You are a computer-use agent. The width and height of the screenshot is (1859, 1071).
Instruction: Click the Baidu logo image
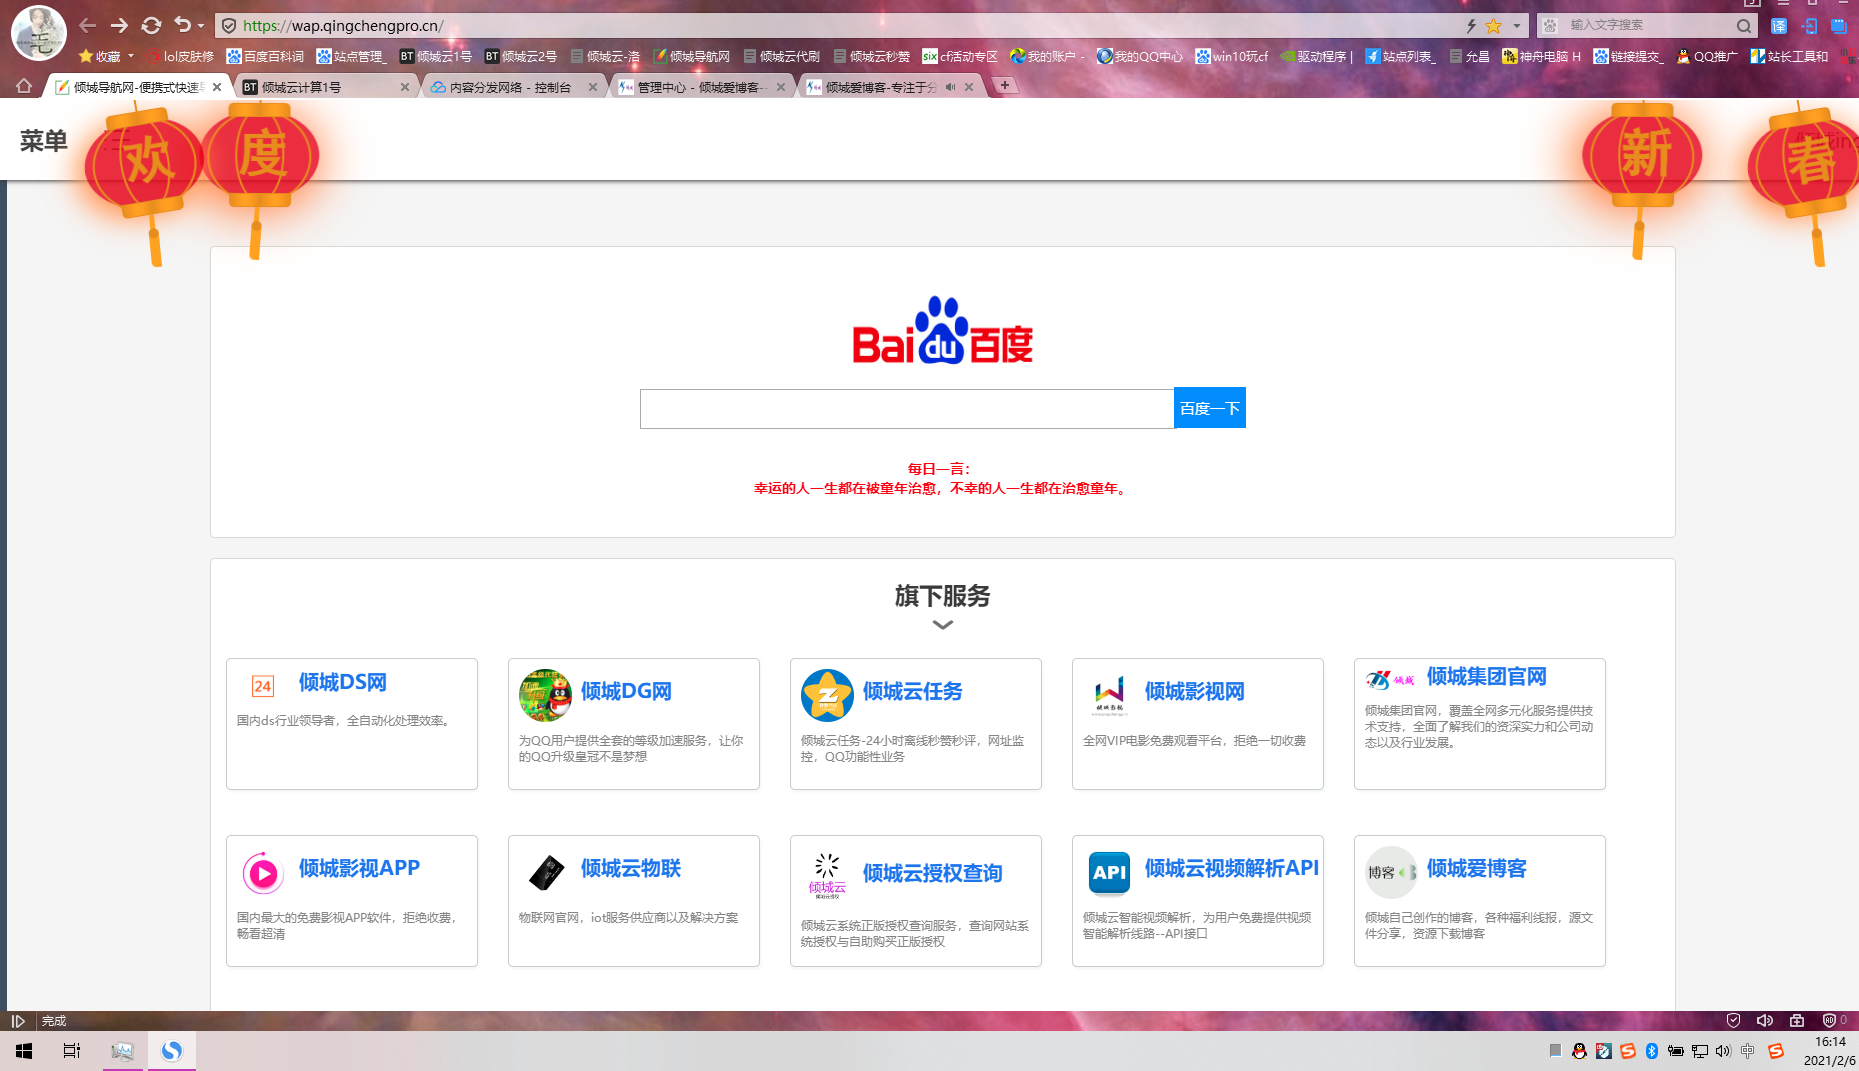click(942, 331)
